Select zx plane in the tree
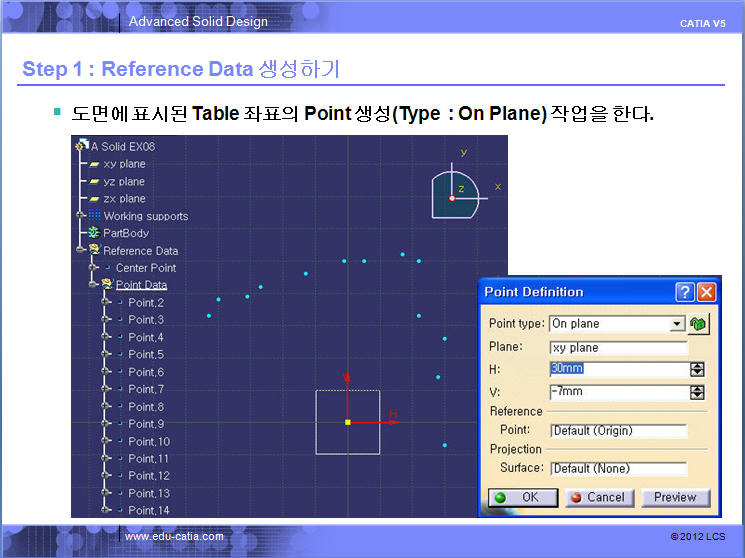The width and height of the screenshot is (745, 558). (124, 199)
